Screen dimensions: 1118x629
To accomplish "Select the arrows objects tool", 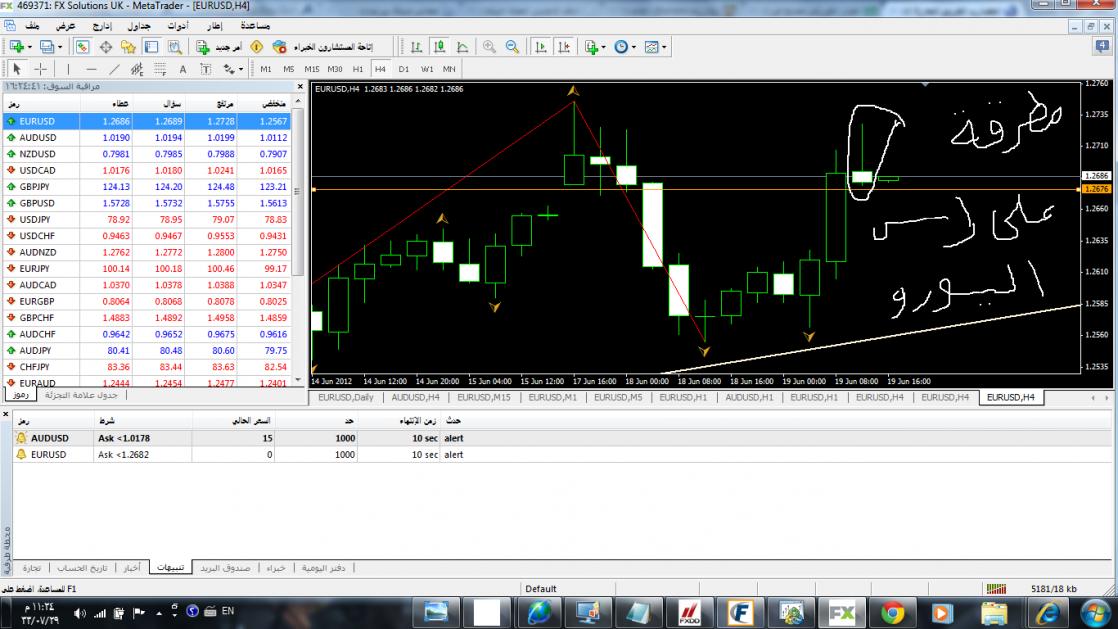I will tap(229, 69).
